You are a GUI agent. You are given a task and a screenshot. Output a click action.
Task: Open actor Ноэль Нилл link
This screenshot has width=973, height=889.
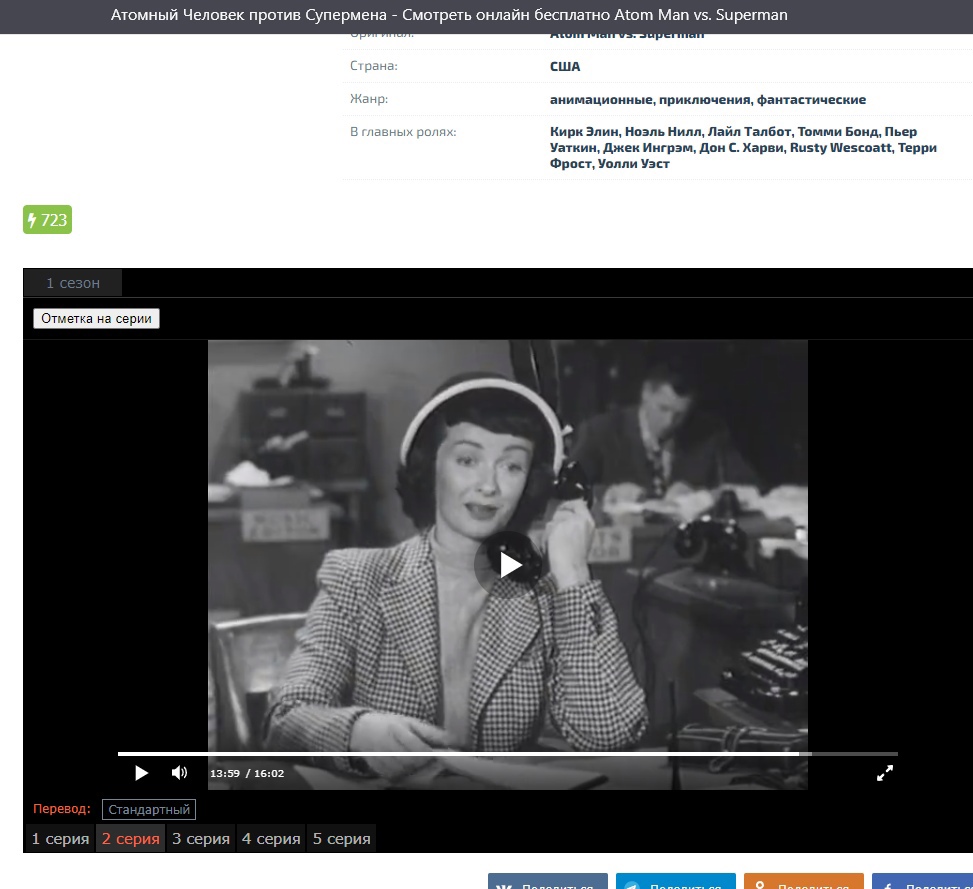point(662,132)
